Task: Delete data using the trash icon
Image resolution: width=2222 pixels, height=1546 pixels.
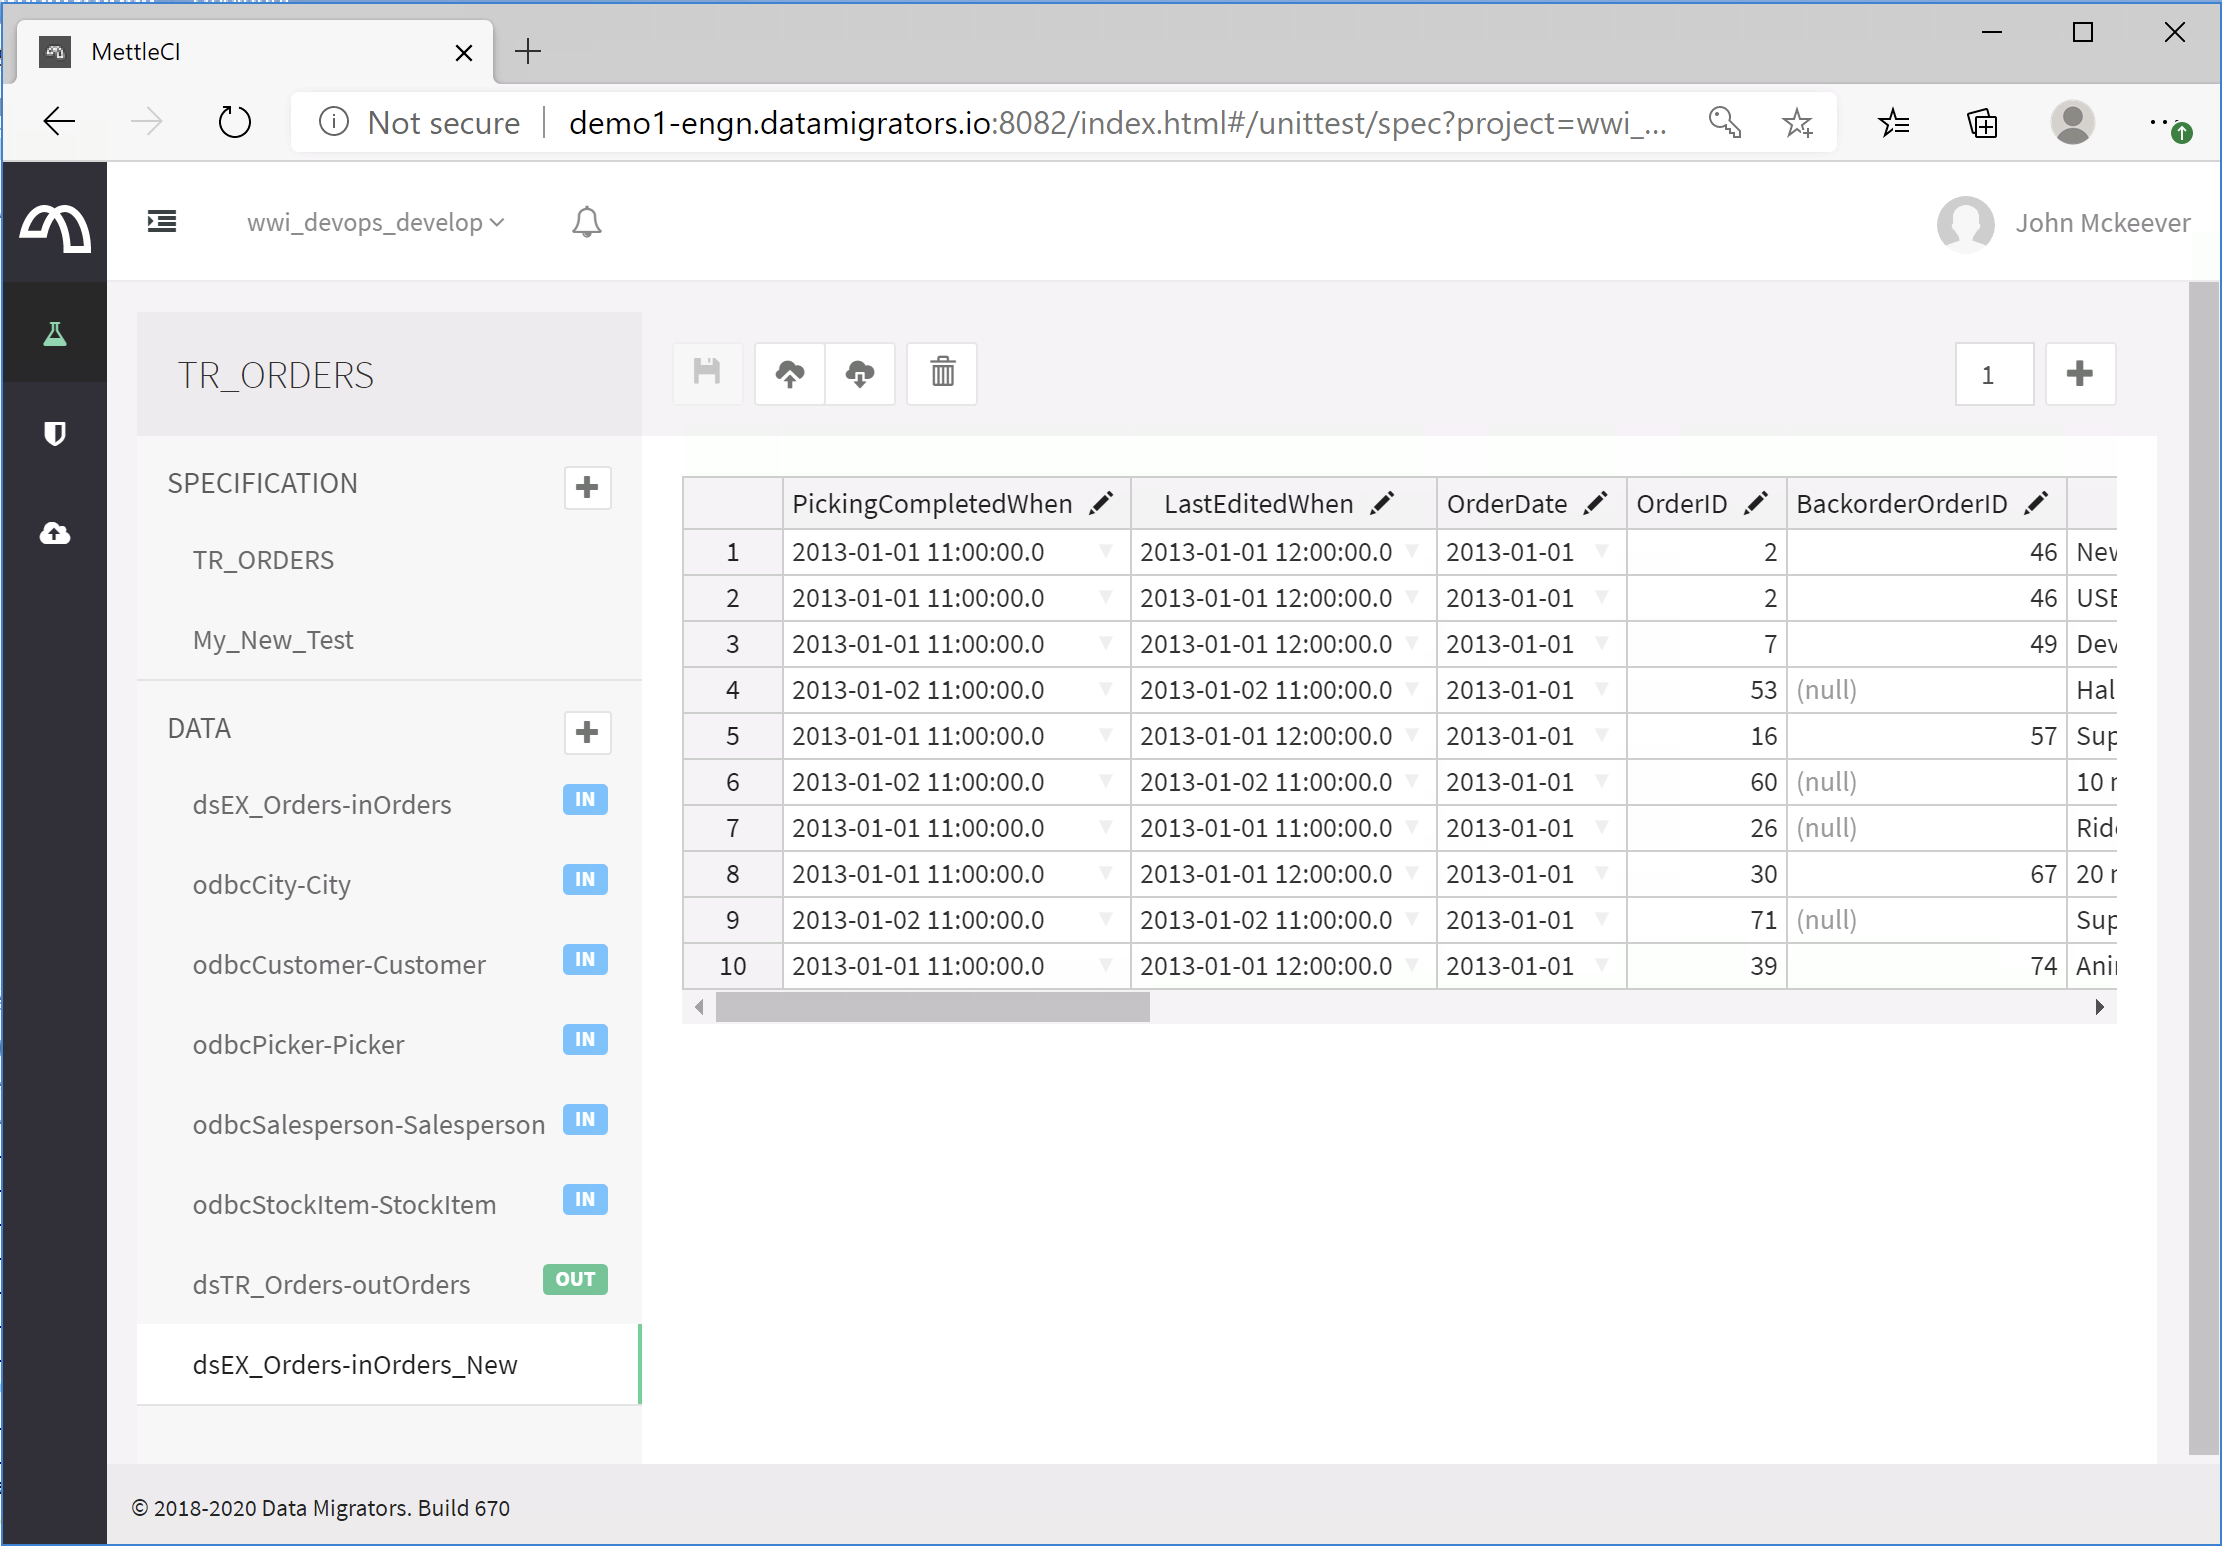Action: point(942,374)
